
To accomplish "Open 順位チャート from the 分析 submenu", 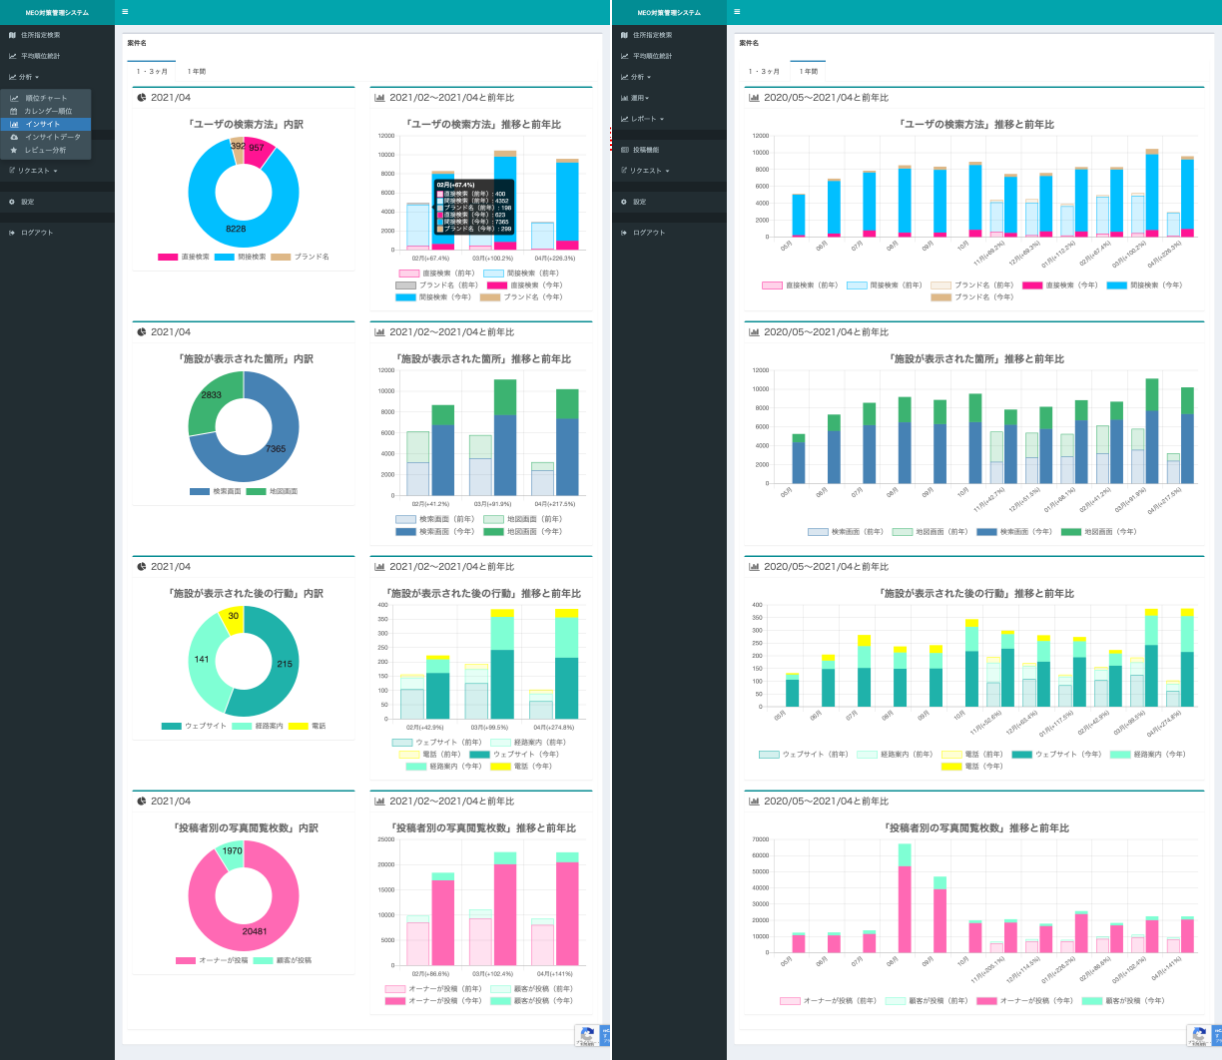I will 46,98.
